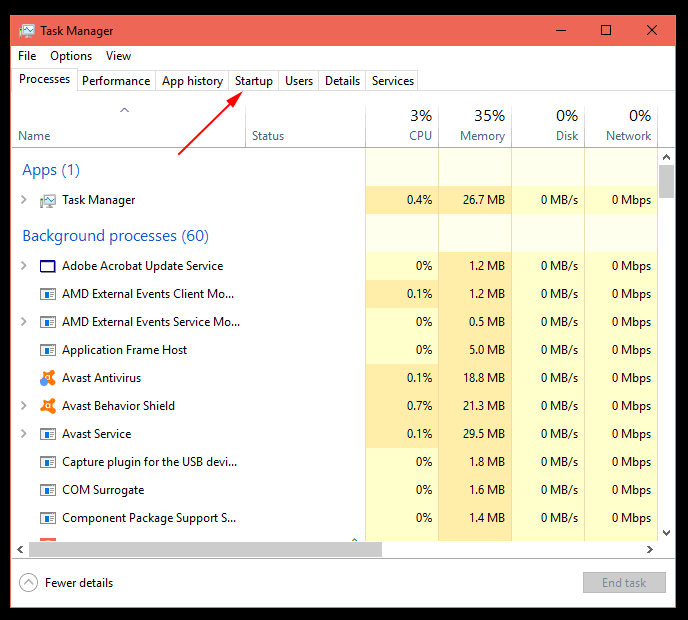688x620 pixels.
Task: Sort processes by Memory column
Action: pos(475,126)
